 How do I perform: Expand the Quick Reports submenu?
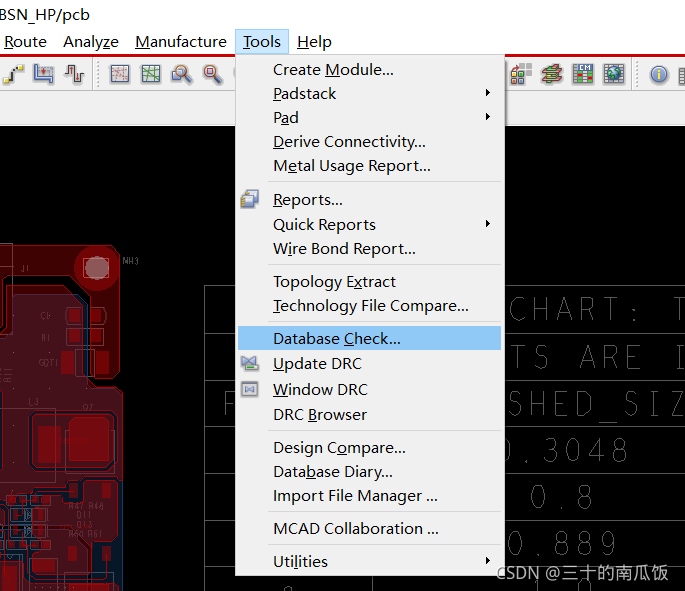pos(370,225)
